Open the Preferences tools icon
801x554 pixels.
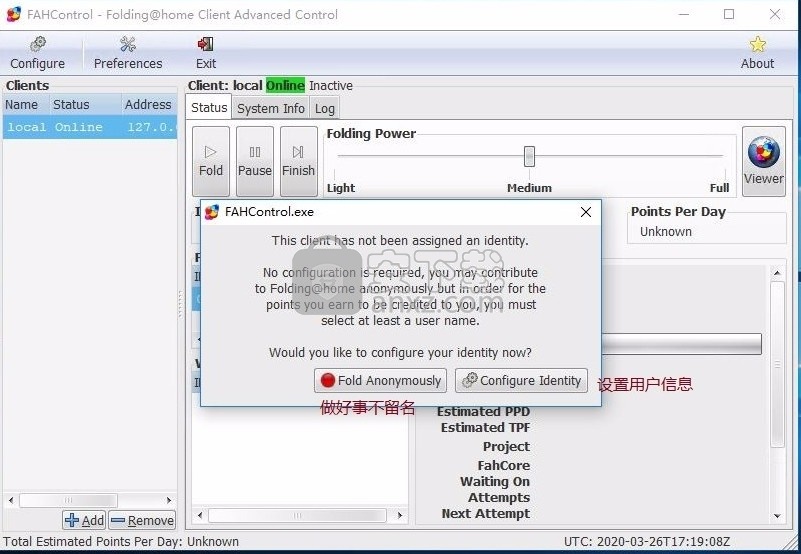[x=128, y=44]
